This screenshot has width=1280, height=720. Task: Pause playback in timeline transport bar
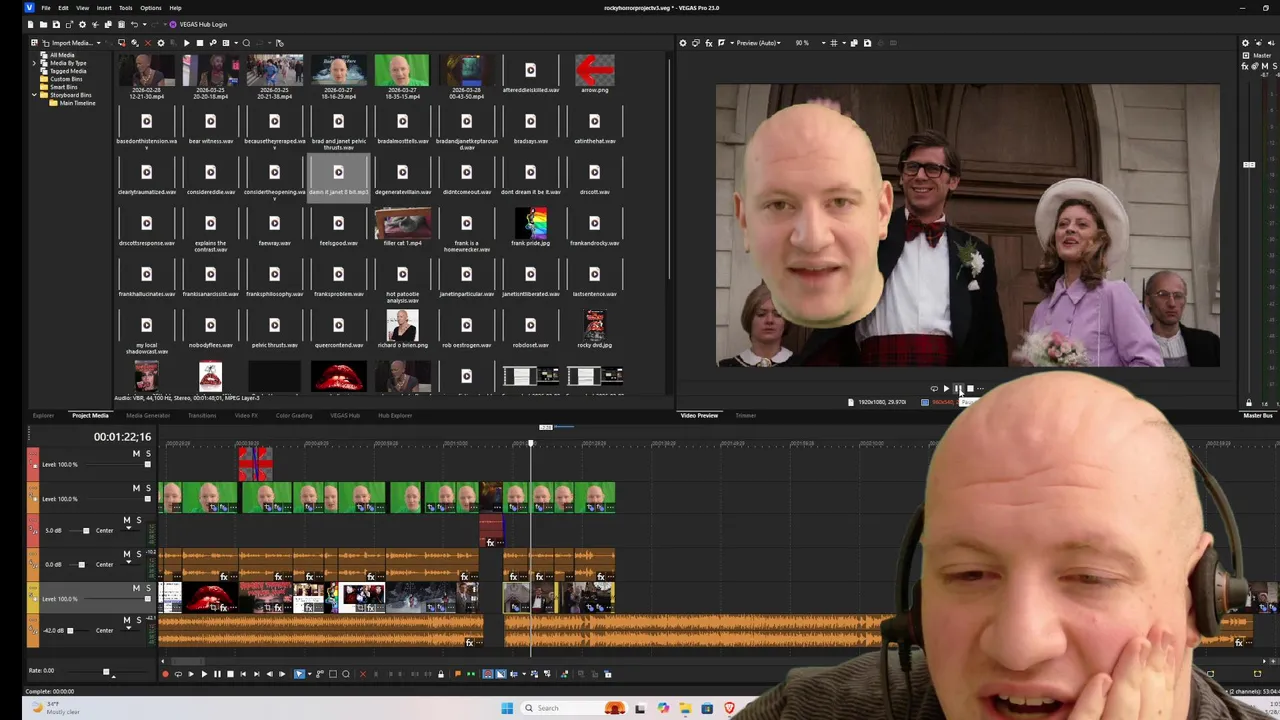[x=217, y=674]
